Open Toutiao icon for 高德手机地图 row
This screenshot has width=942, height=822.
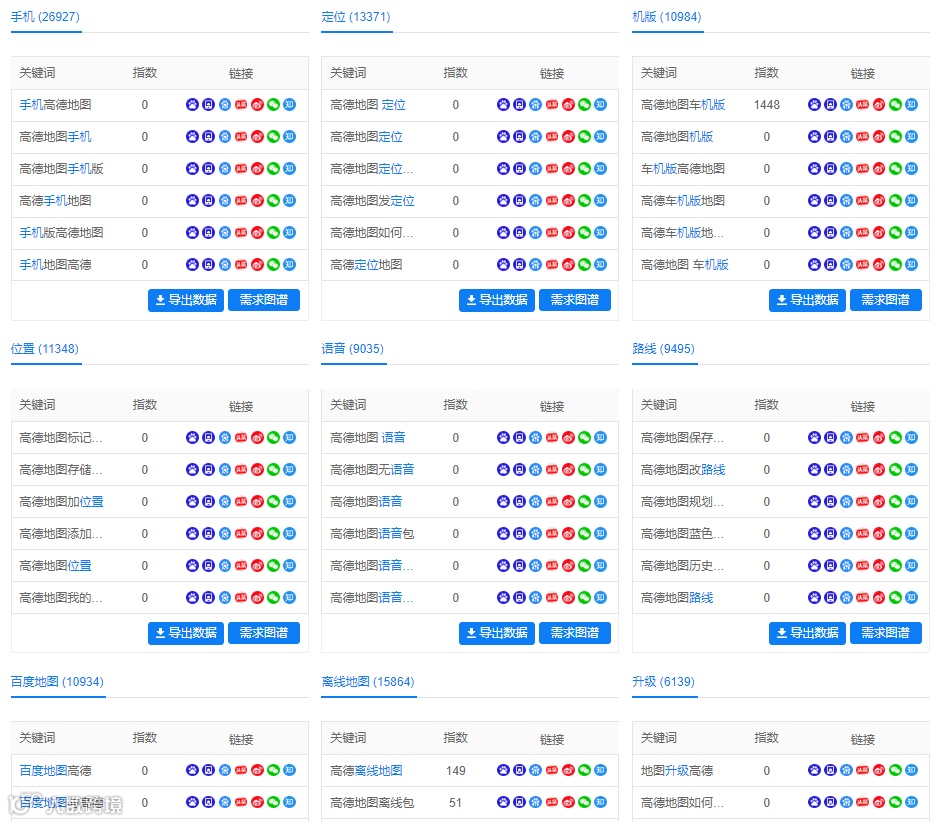[x=241, y=201]
